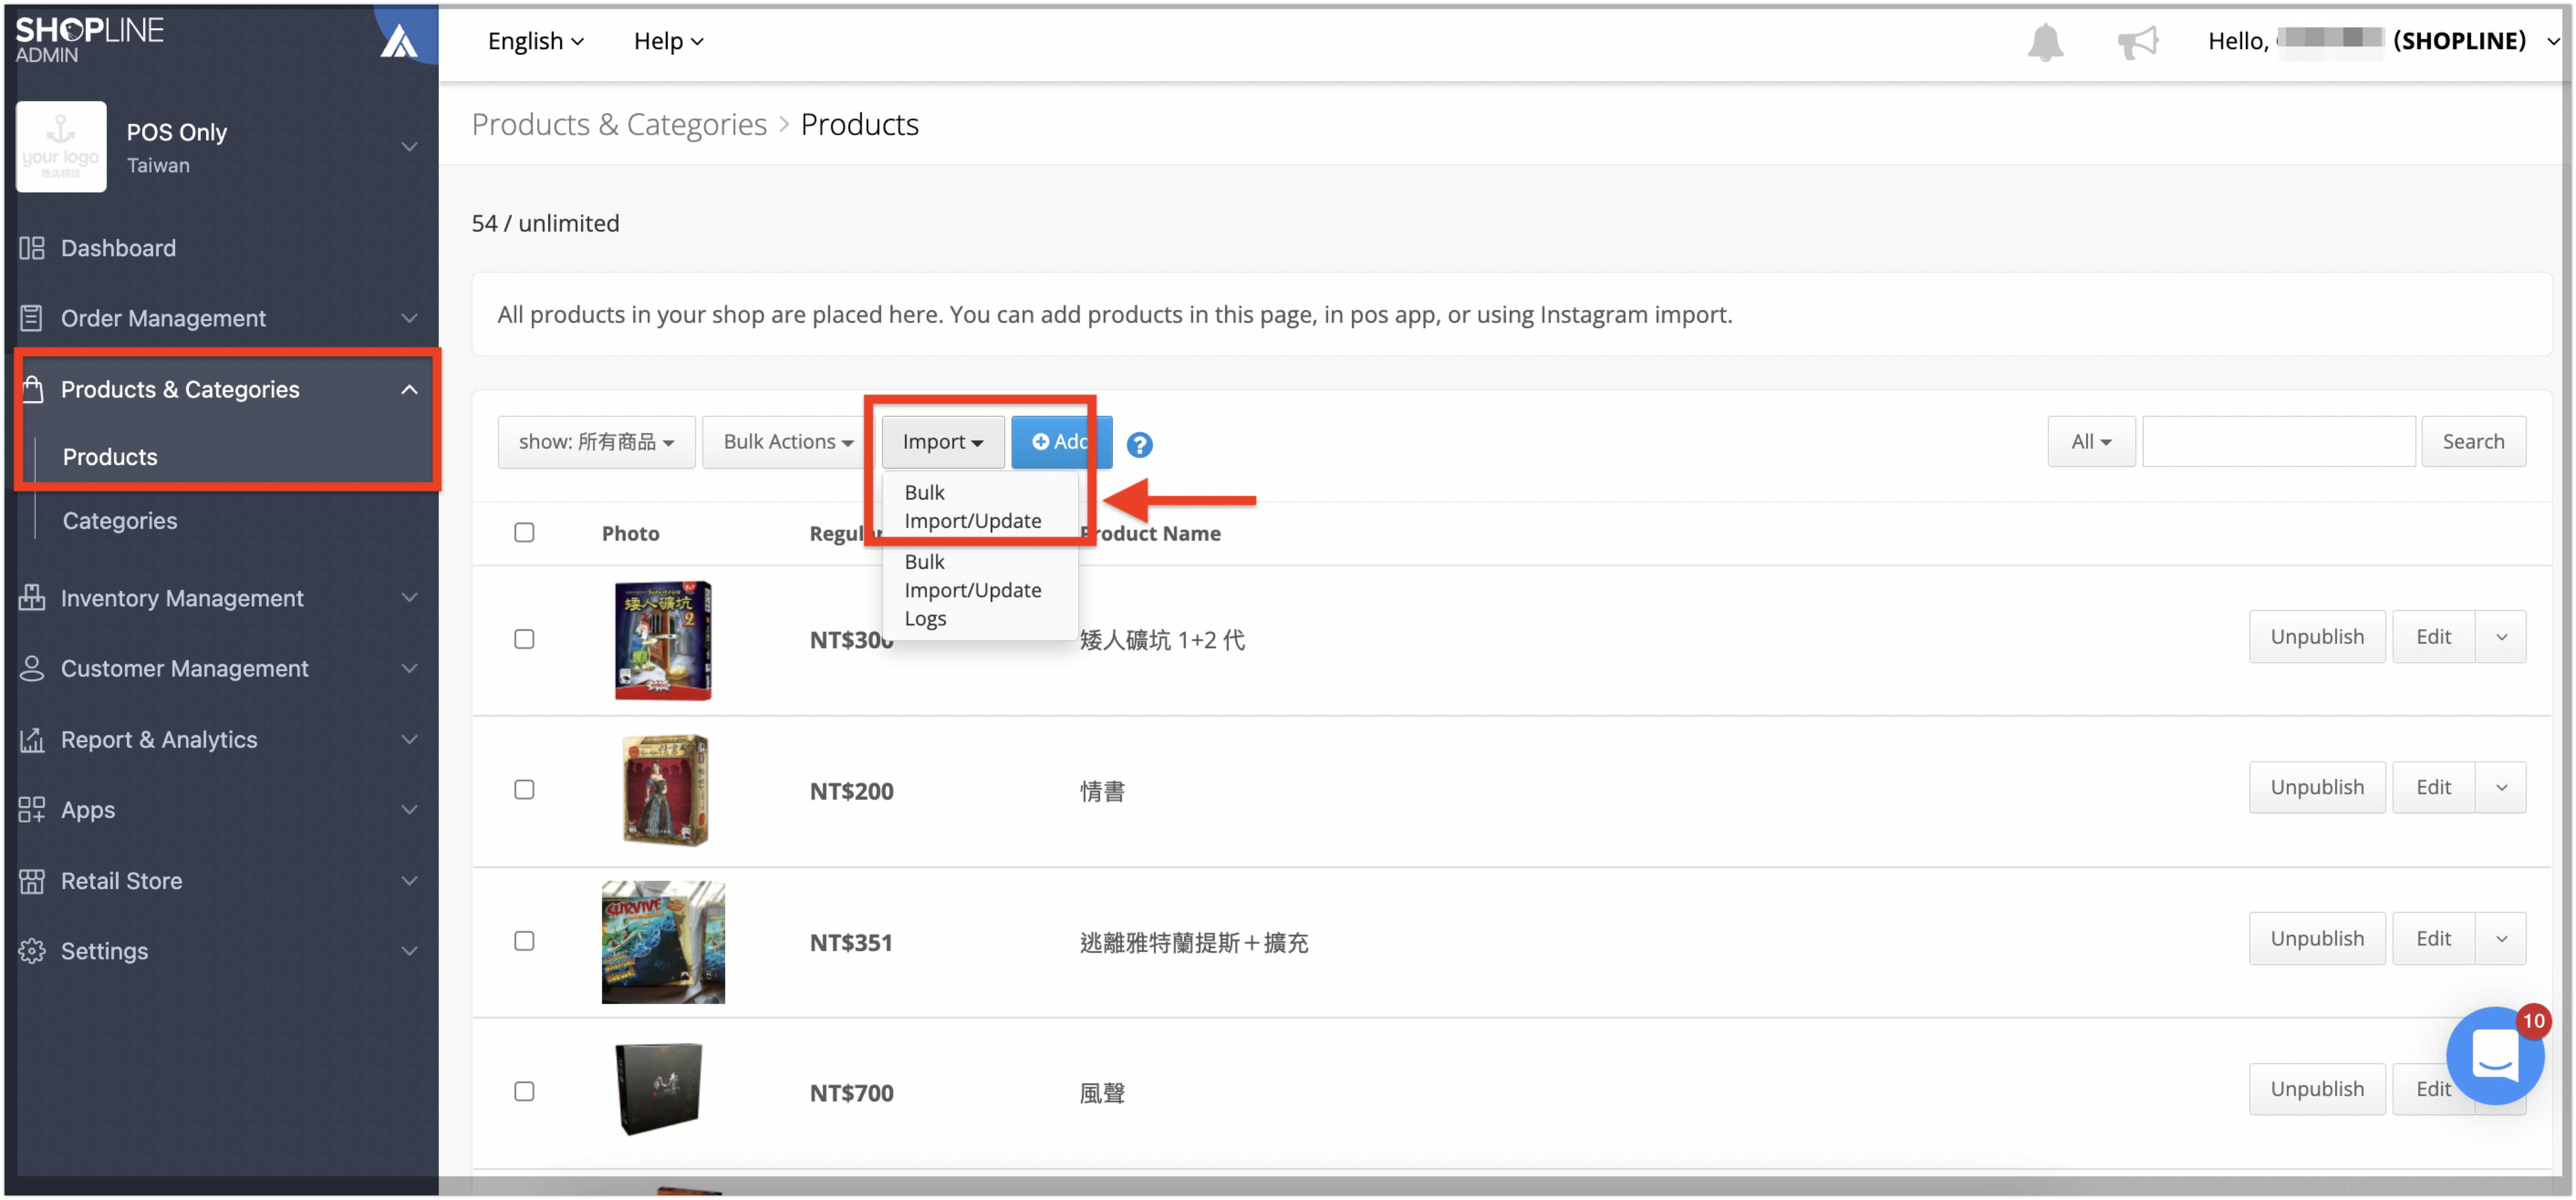Click the shop logo placeholder image
This screenshot has height=1200, width=2576.
(x=61, y=146)
